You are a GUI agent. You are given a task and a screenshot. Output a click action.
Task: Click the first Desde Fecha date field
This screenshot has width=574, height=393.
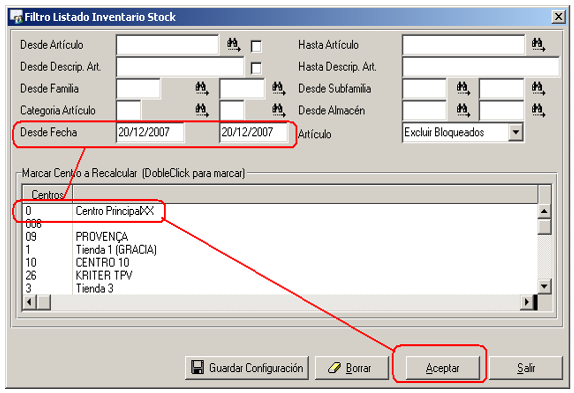(x=150, y=132)
